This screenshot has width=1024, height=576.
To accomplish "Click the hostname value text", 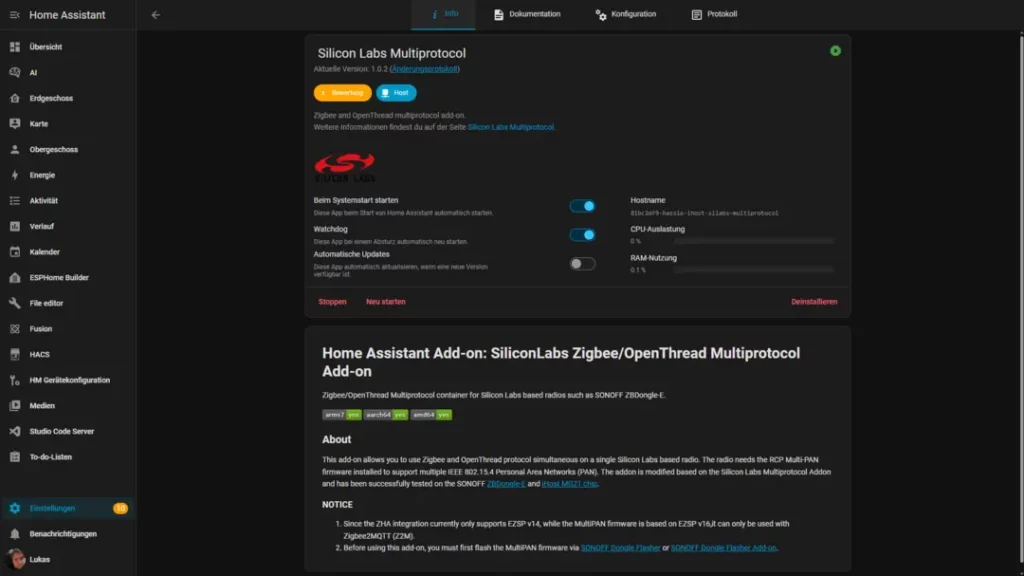I will (704, 213).
